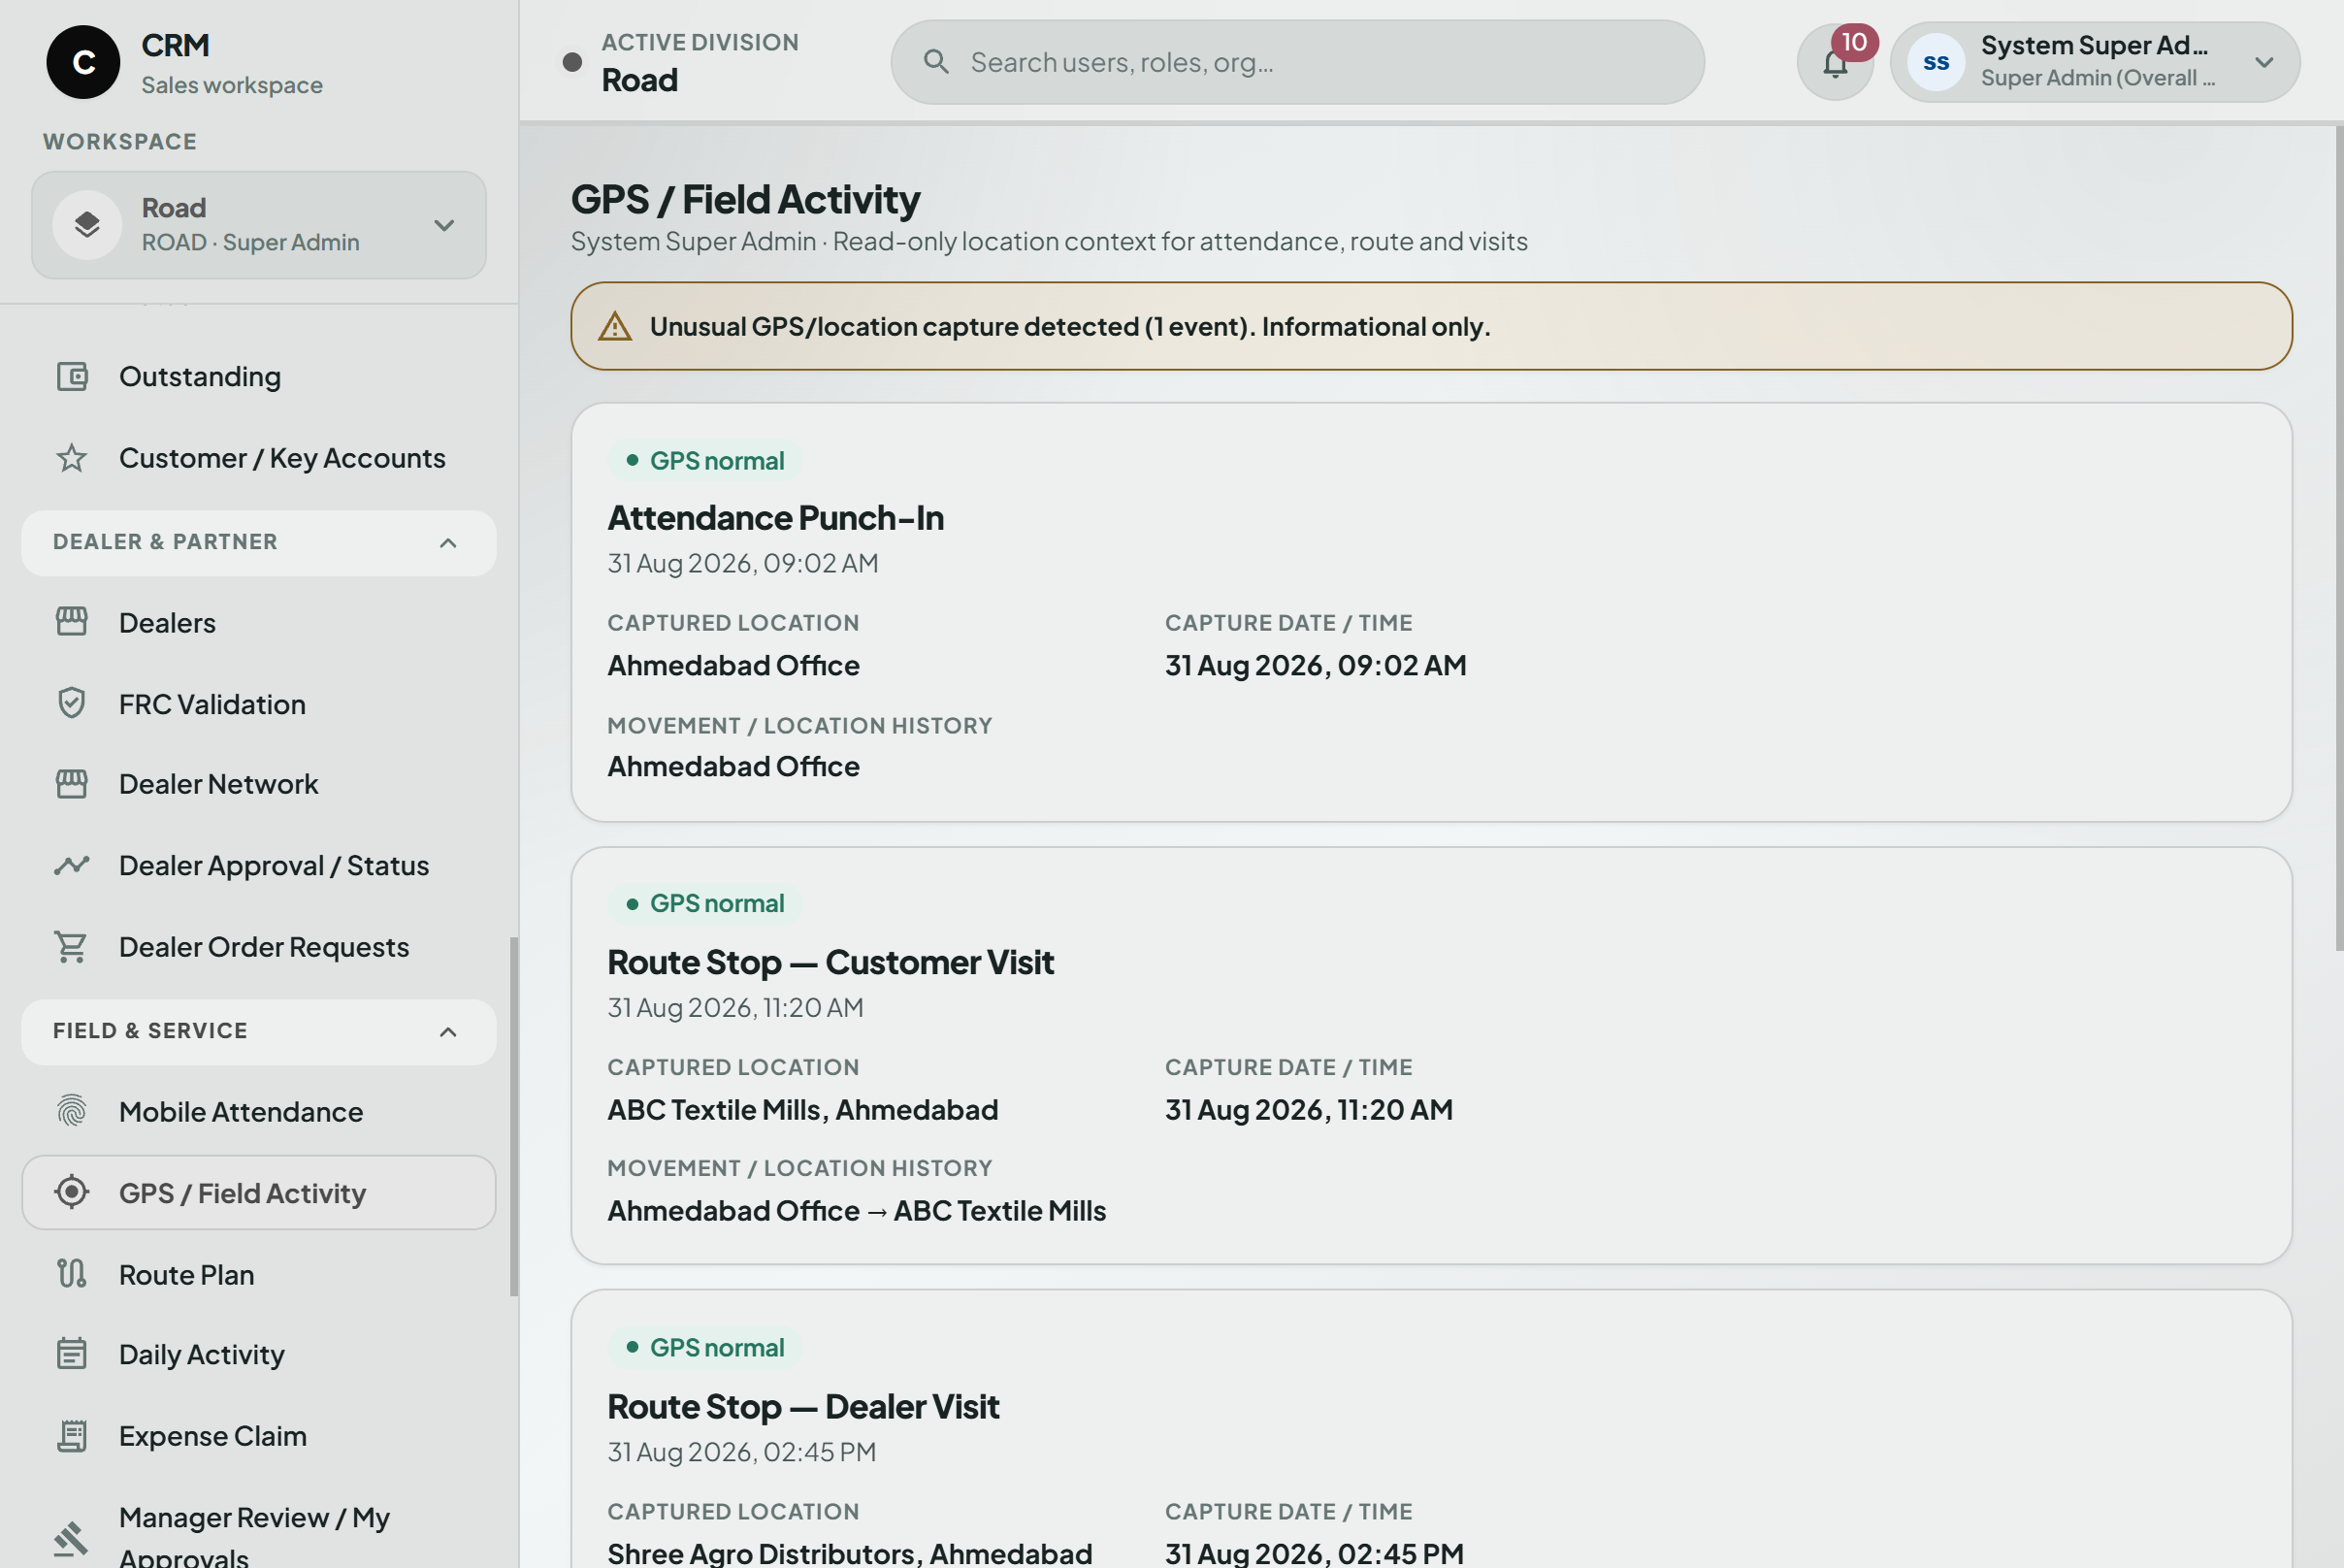Click the warning triangle in alert banner
2344x1568 pixels.
click(615, 327)
